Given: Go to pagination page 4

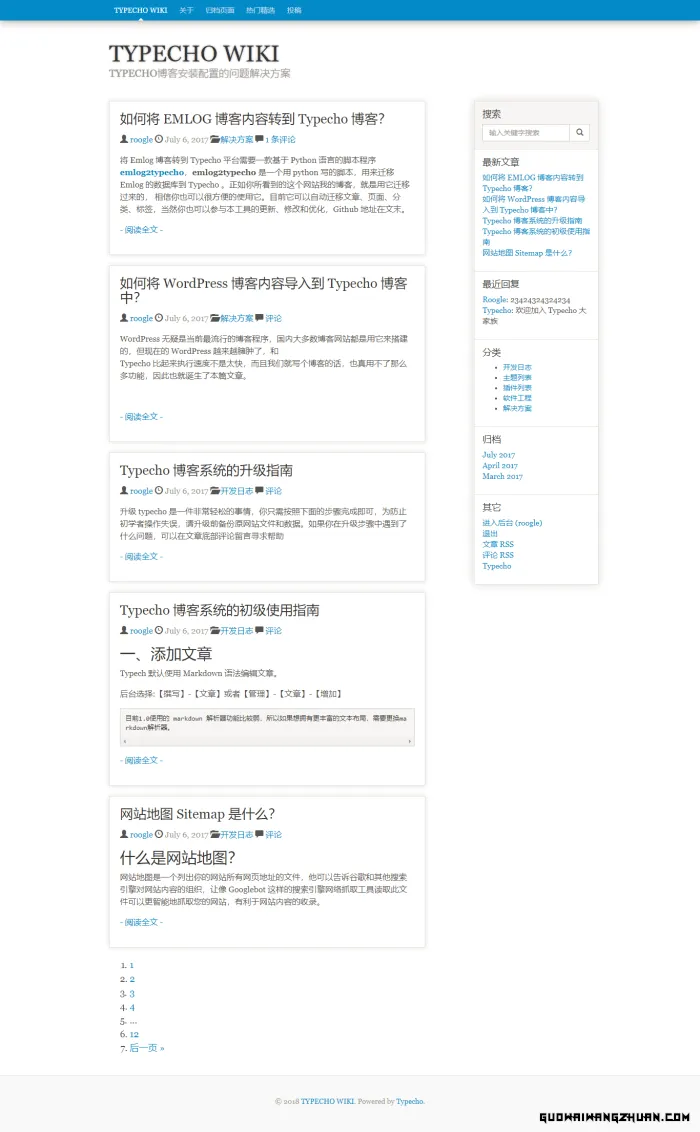Looking at the screenshot, I should tap(132, 1007).
